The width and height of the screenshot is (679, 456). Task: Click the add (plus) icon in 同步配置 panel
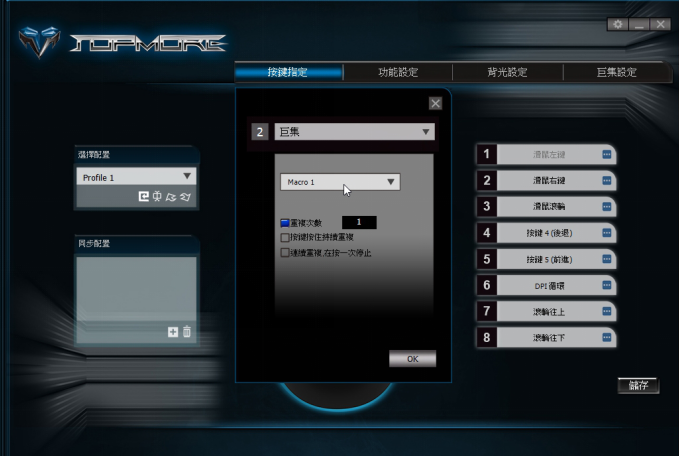click(x=172, y=332)
